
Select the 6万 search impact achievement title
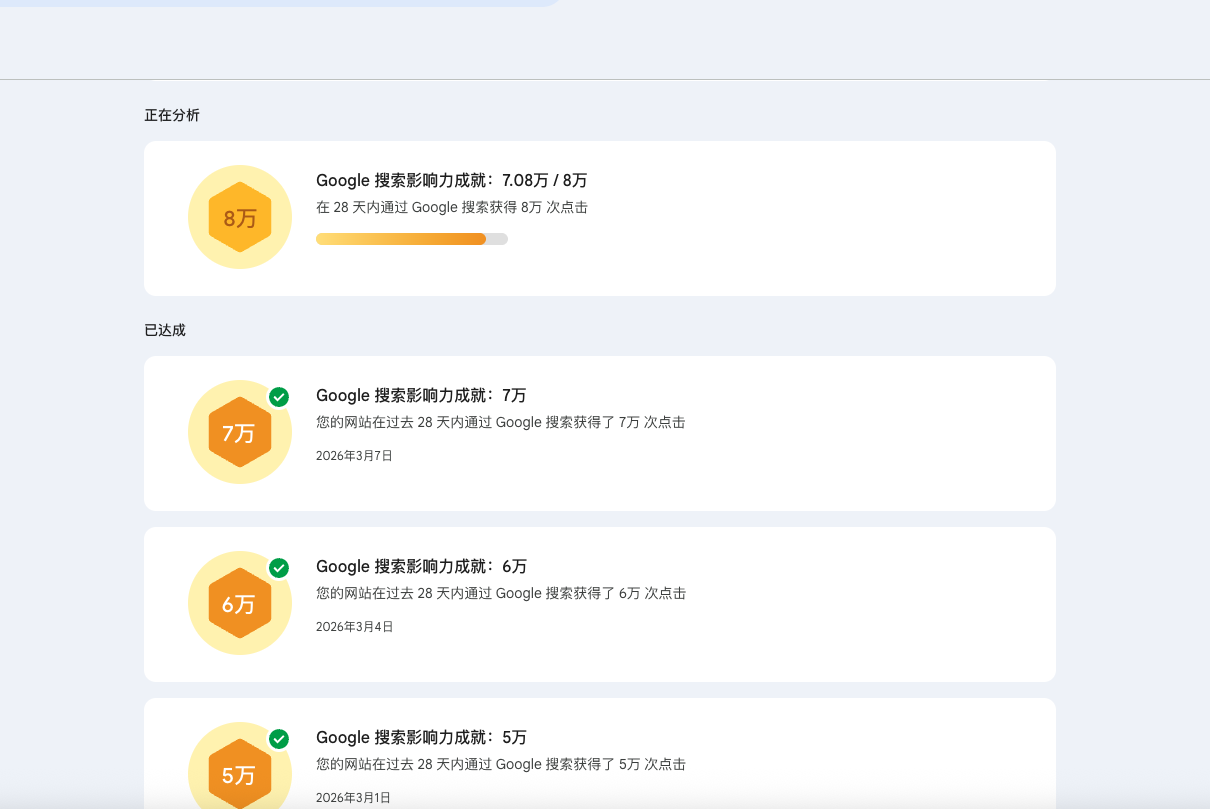421,566
